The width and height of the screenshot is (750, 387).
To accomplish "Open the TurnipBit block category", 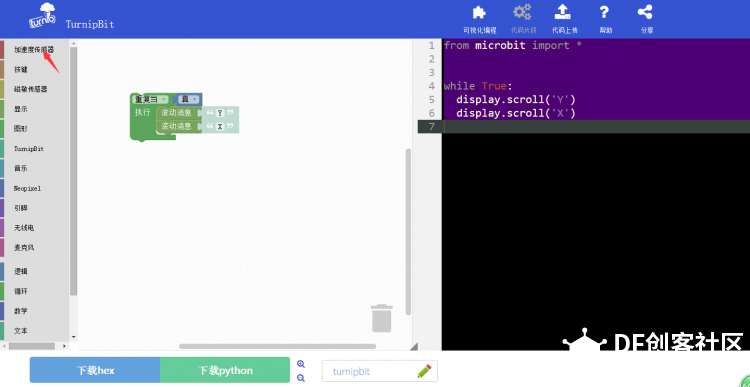I will click(x=29, y=149).
